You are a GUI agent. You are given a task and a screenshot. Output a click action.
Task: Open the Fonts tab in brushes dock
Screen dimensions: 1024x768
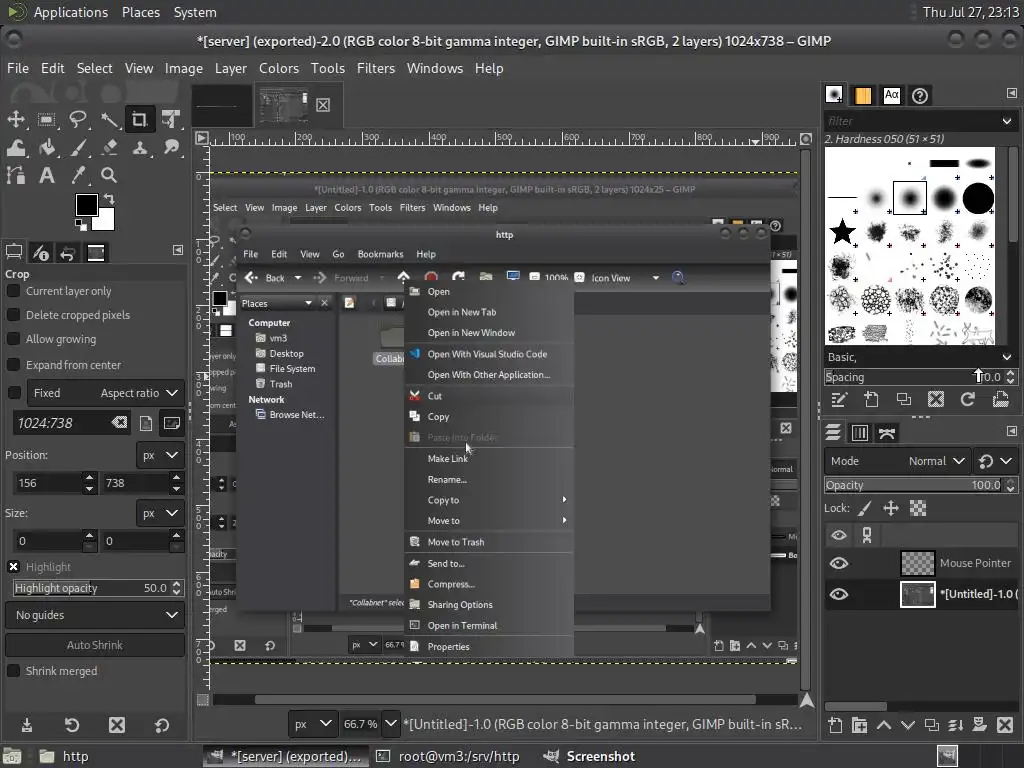891,95
